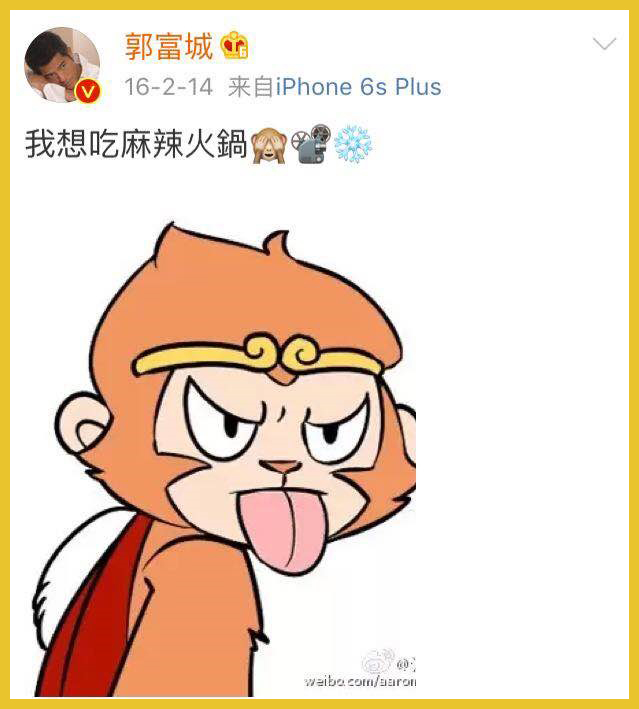This screenshot has height=709, width=639.
Task: Click the orange verified V badge
Action: (x=88, y=91)
